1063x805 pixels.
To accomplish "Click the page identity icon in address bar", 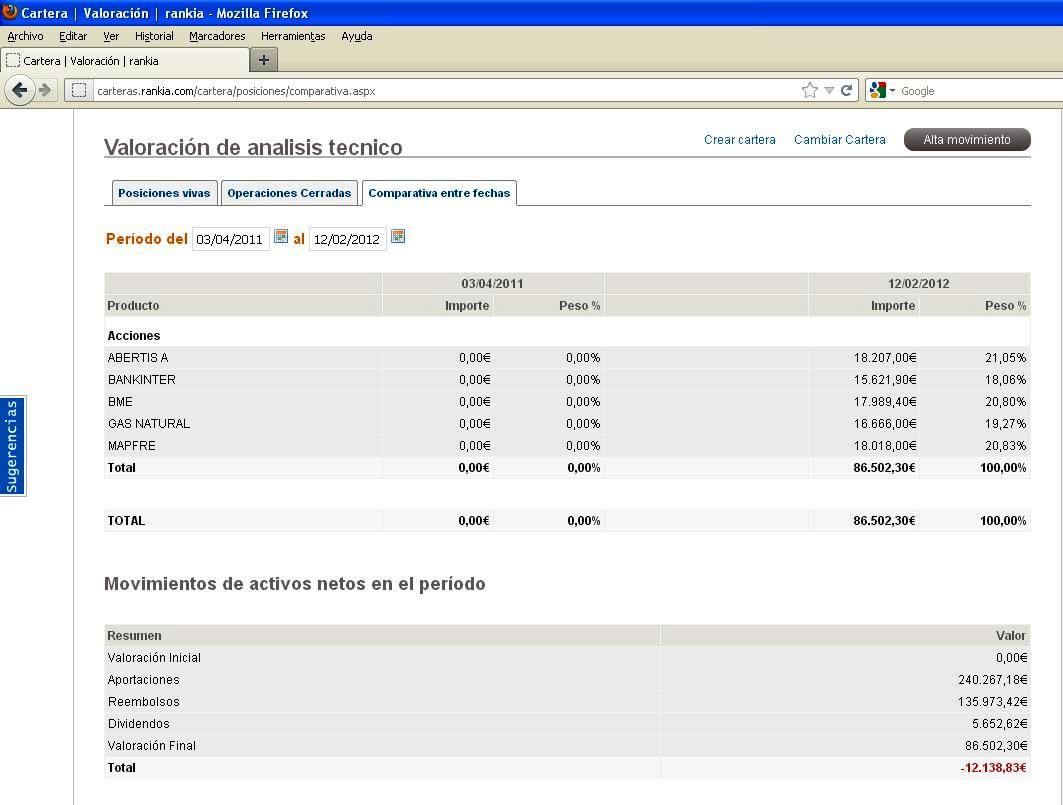I will pyautogui.click(x=79, y=90).
